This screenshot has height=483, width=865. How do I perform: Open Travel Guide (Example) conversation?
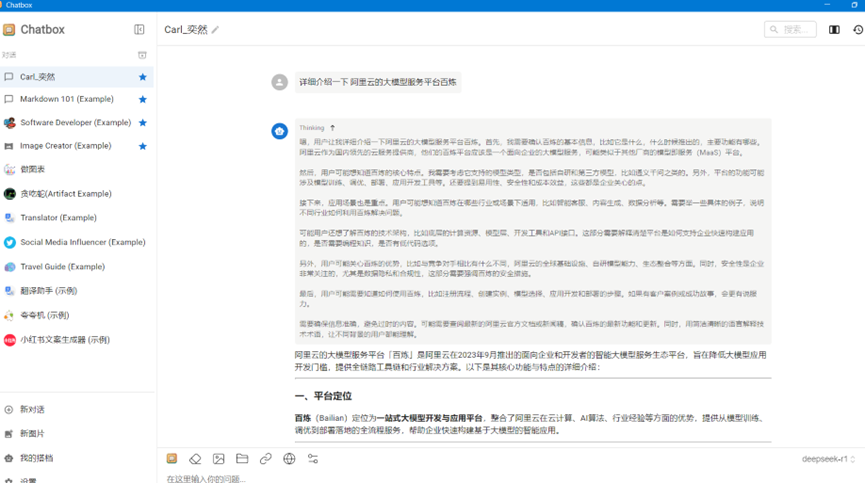click(77, 267)
